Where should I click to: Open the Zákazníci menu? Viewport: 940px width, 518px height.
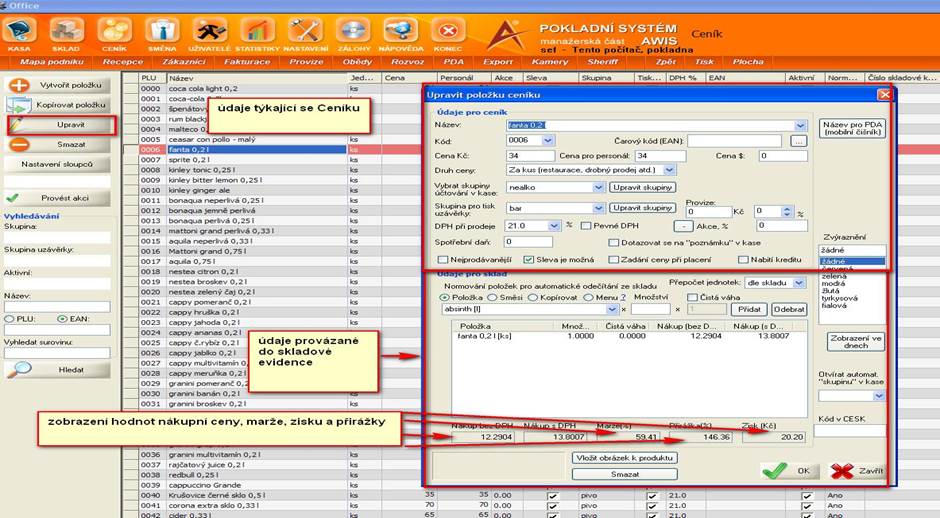click(183, 62)
